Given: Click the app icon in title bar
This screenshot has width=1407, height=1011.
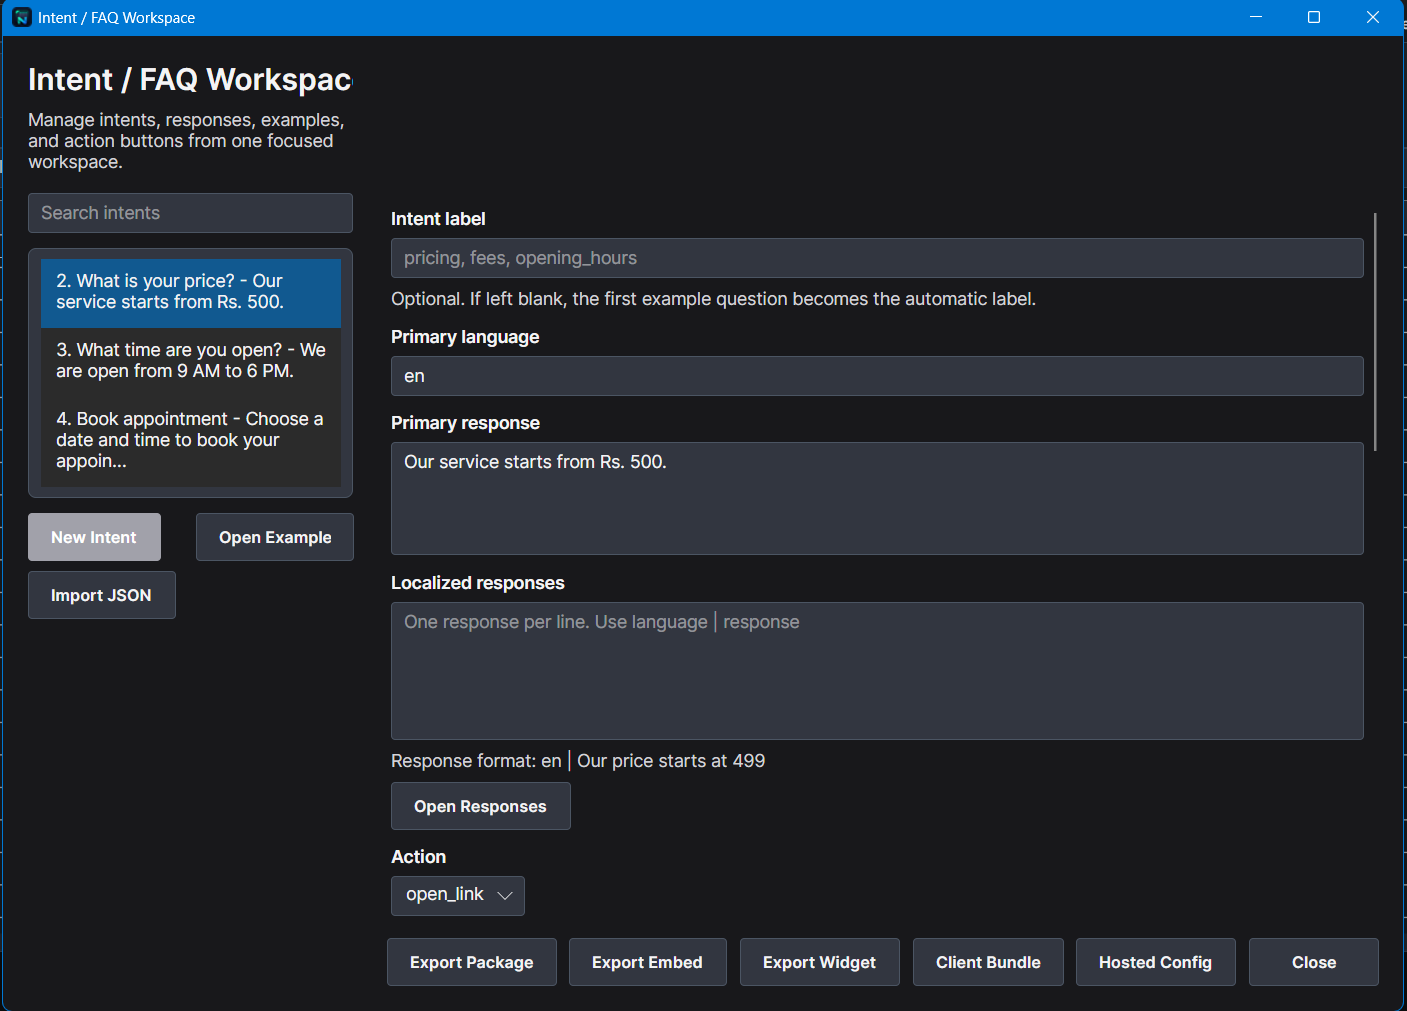Looking at the screenshot, I should tap(22, 17).
